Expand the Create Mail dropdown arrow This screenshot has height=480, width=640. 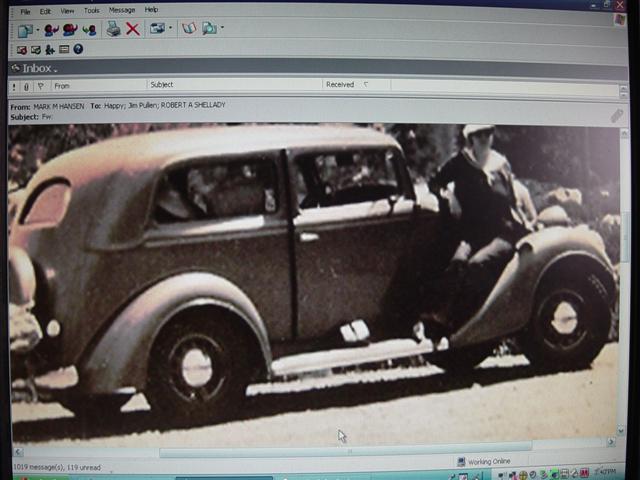(x=37, y=30)
